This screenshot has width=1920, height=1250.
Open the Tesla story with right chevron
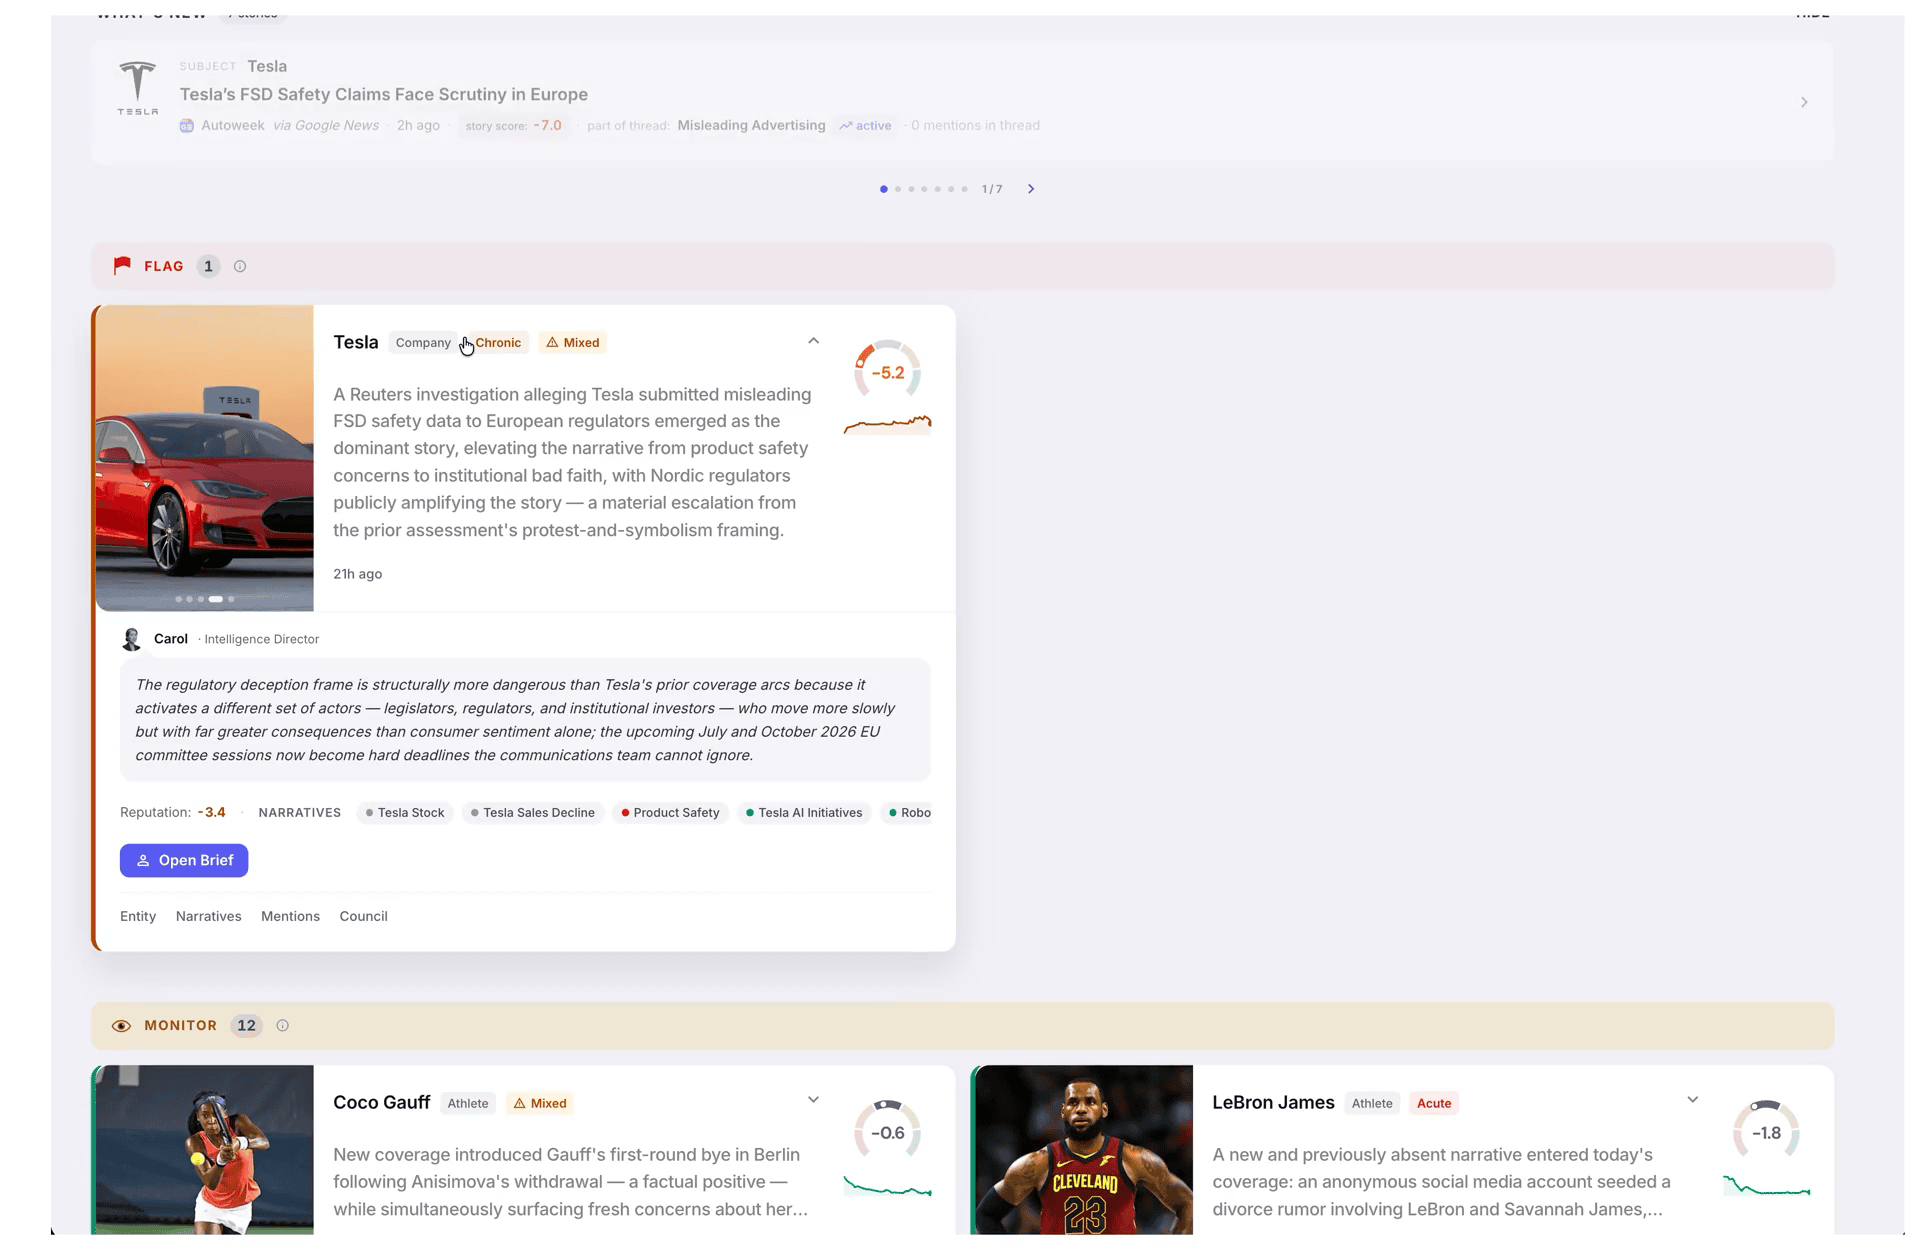[x=1804, y=102]
